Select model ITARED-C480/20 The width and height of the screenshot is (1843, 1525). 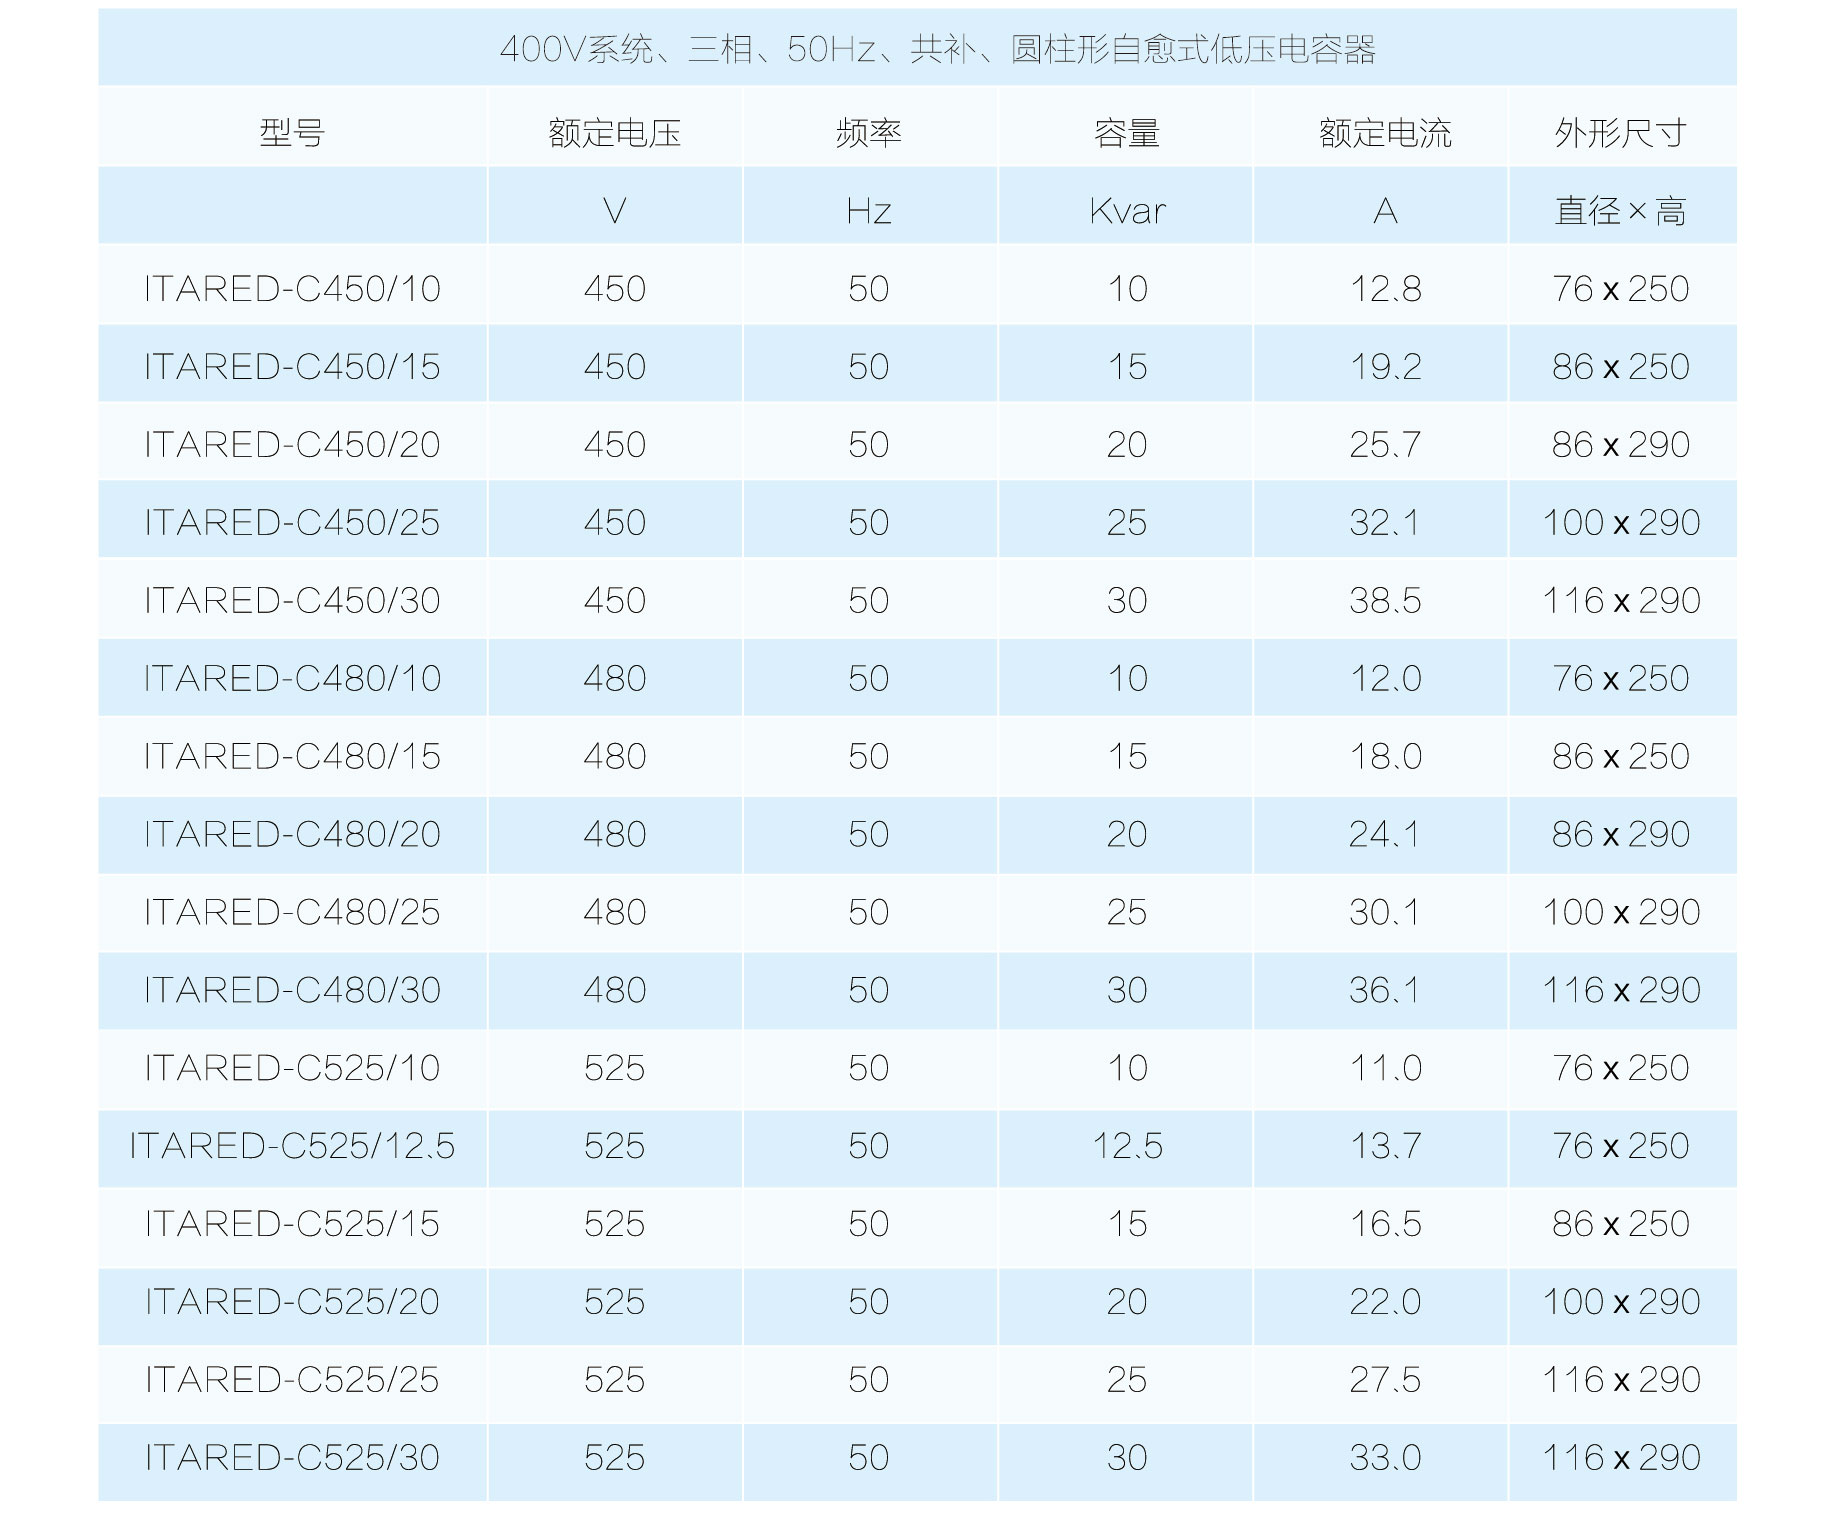click(x=292, y=835)
